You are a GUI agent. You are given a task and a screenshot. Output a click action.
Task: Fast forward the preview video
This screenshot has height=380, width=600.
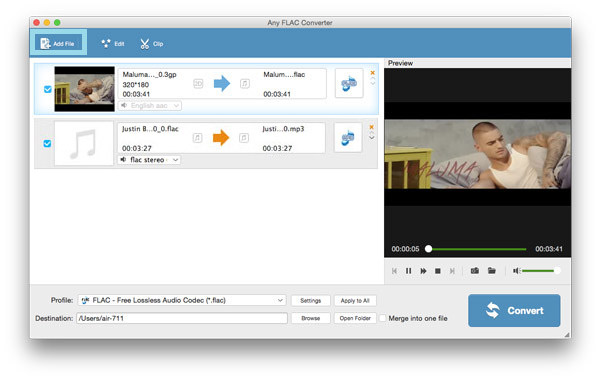pyautogui.click(x=423, y=271)
